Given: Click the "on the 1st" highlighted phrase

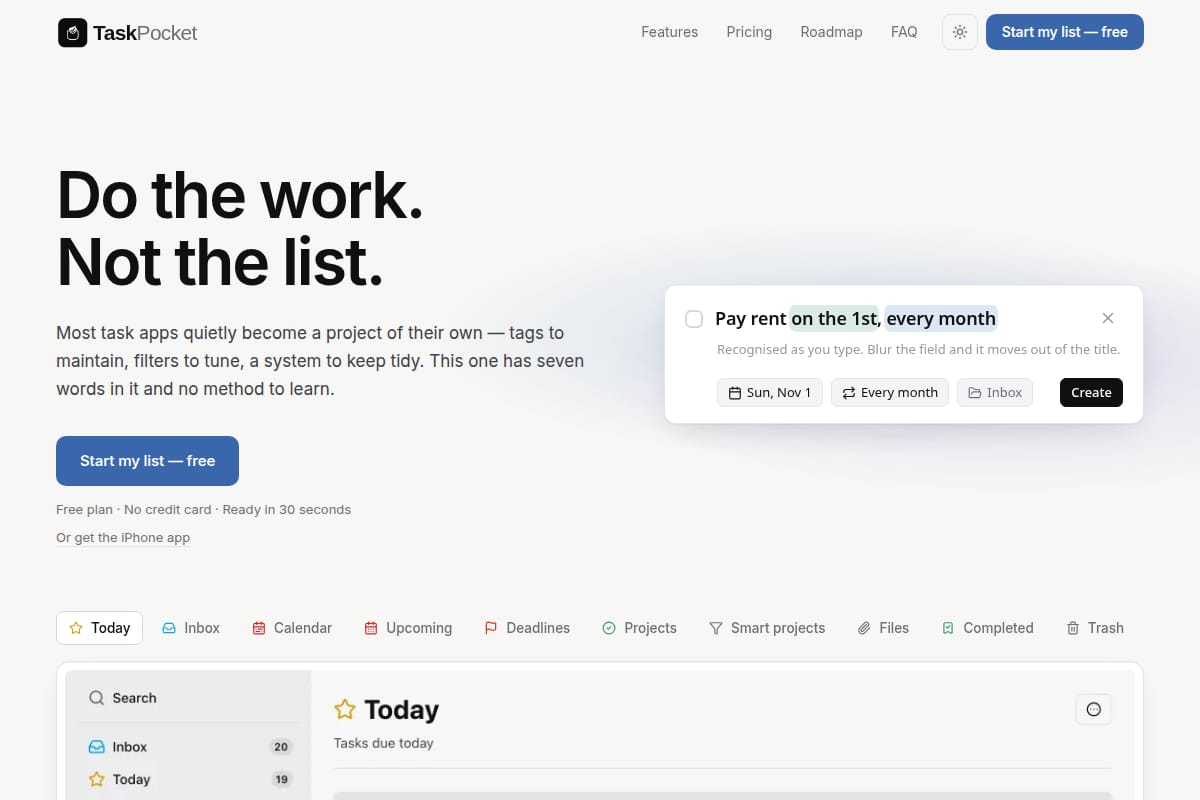Looking at the screenshot, I should pyautogui.click(x=834, y=319).
